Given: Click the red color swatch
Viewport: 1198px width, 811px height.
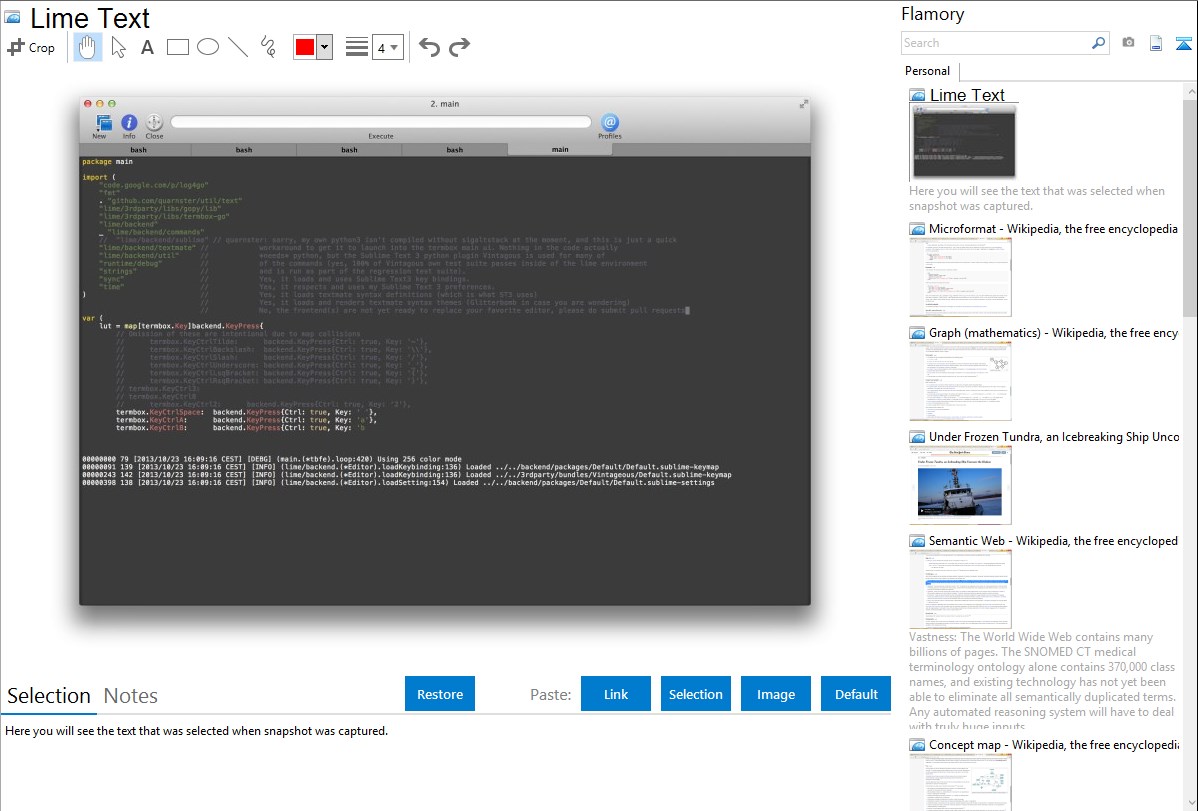Looking at the screenshot, I should pyautogui.click(x=305, y=47).
